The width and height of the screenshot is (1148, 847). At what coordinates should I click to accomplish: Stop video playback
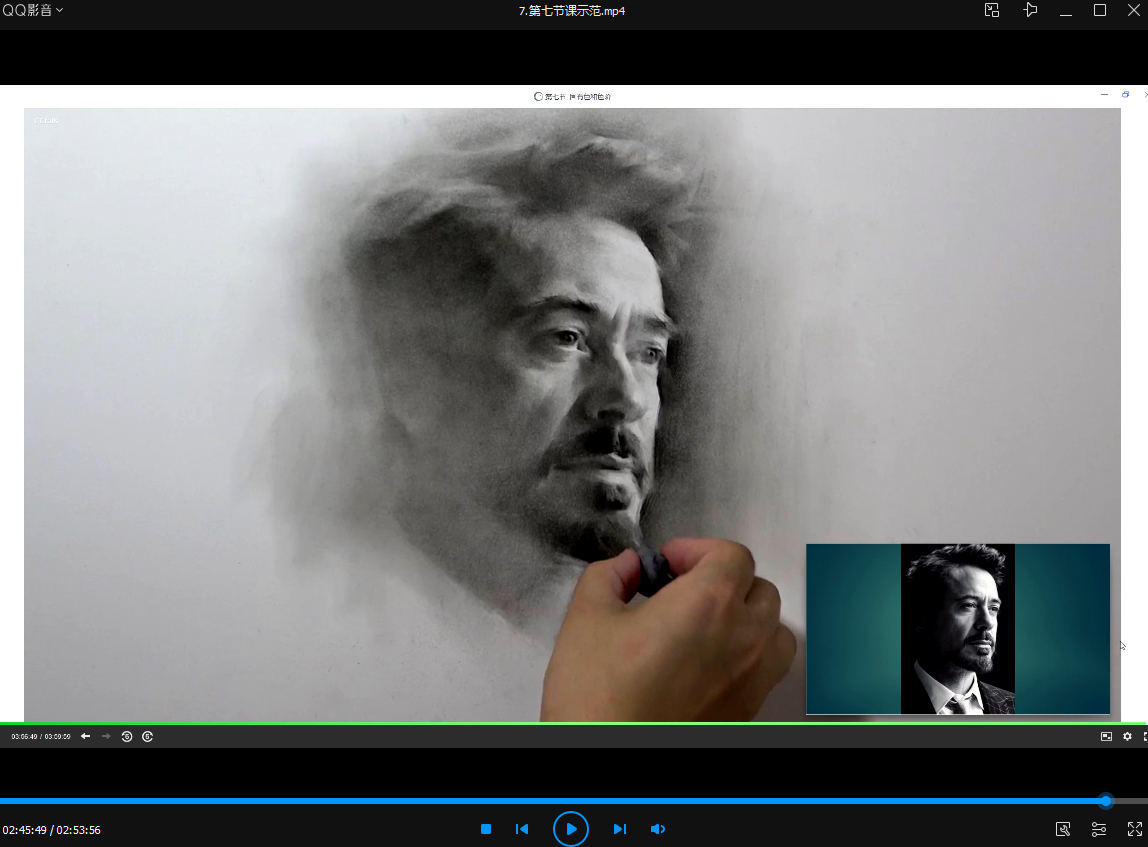pyautogui.click(x=486, y=829)
